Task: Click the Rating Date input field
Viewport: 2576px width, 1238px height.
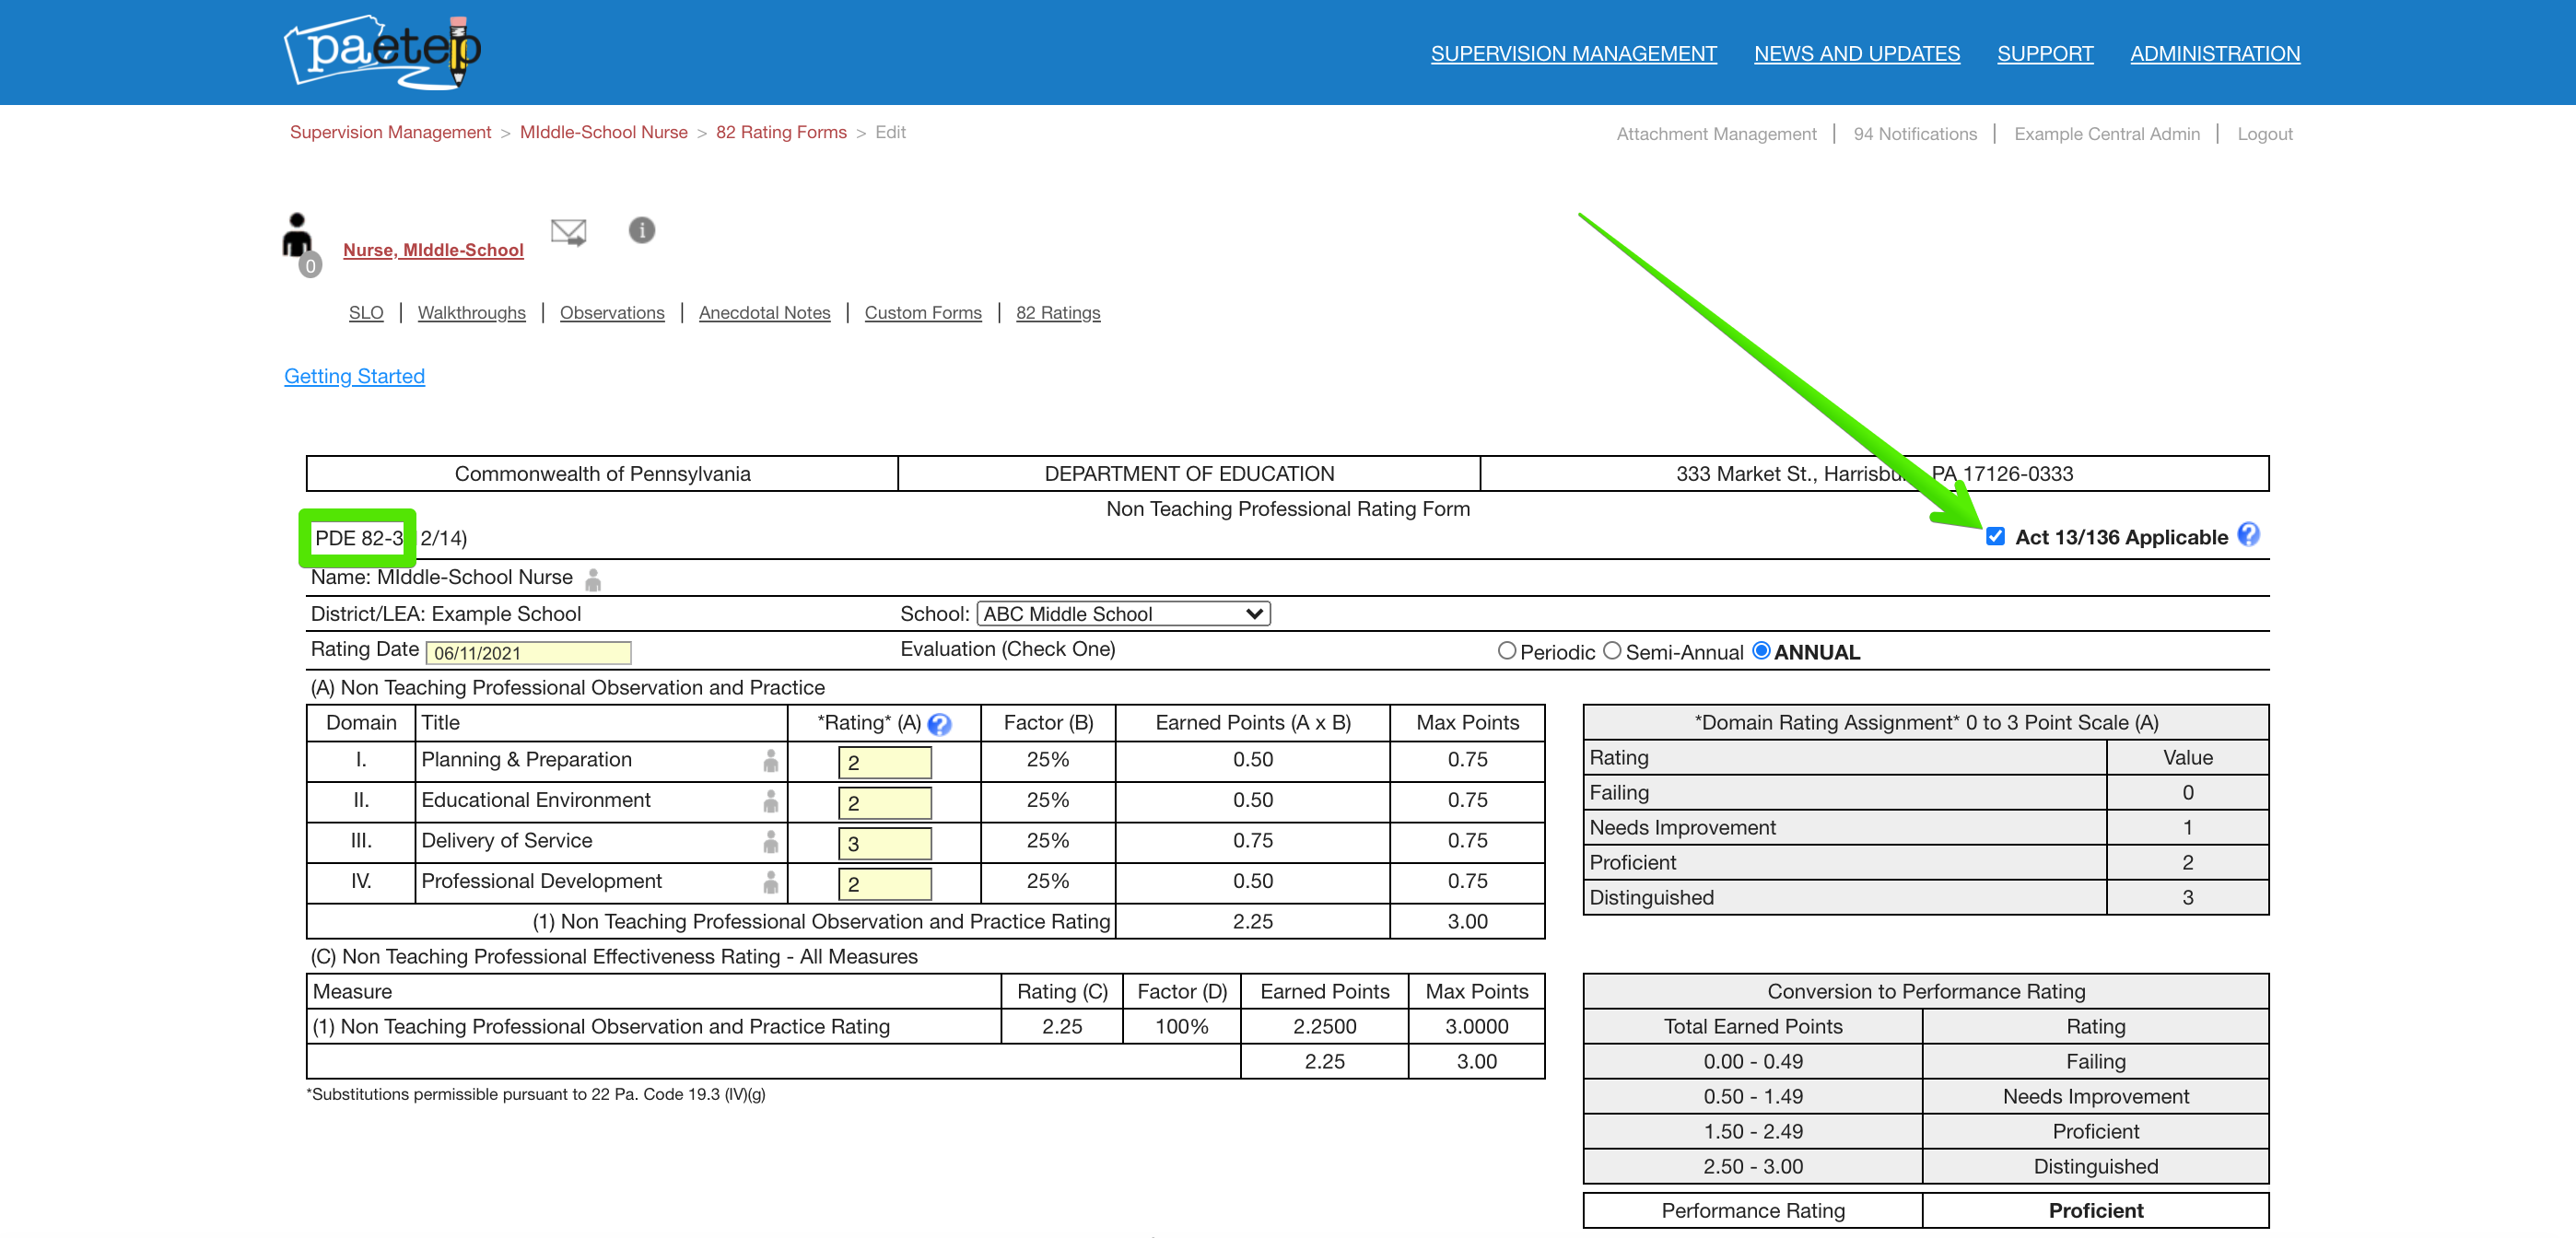Action: point(528,653)
